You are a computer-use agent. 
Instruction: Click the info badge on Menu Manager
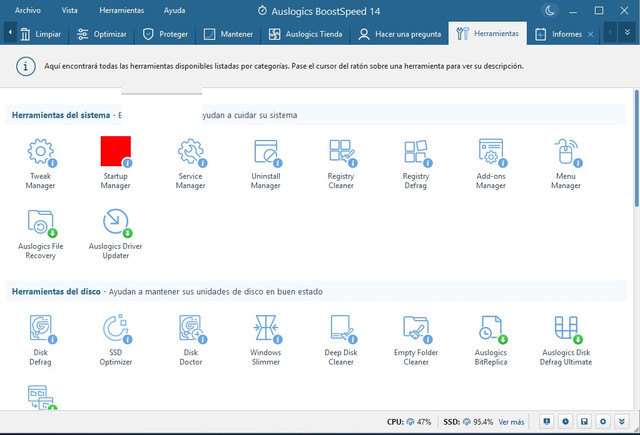point(578,163)
